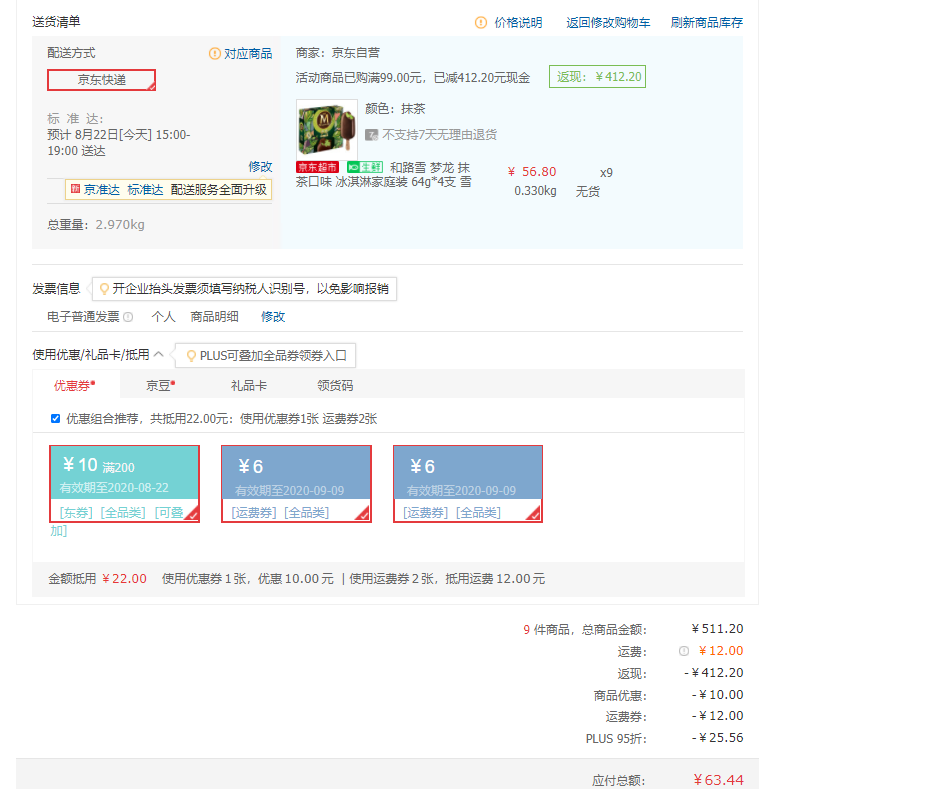Toggle the last ¥6 freight coupon card
Viewport: 952px width, 789px height.
pyautogui.click(x=468, y=484)
